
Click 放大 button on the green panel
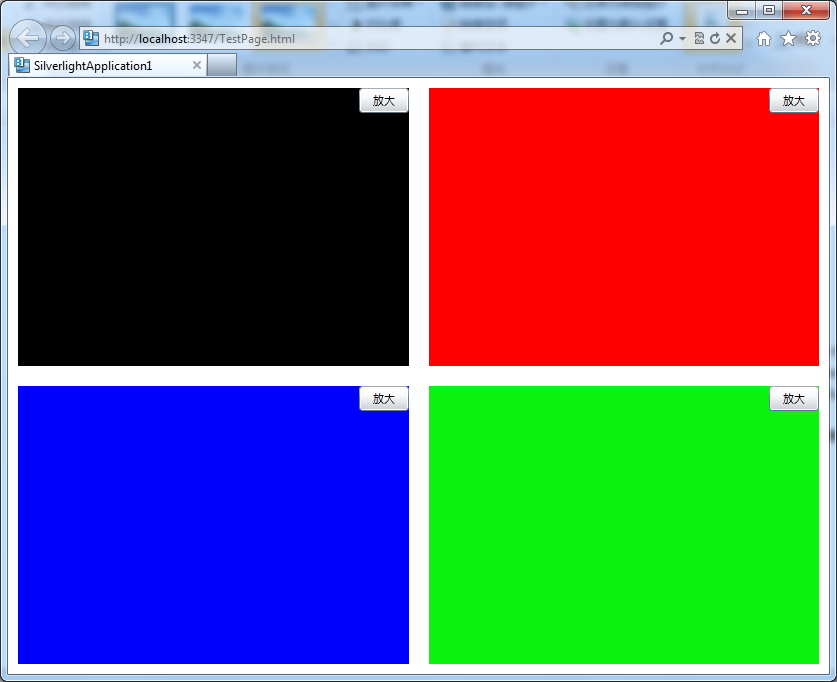pyautogui.click(x=794, y=399)
